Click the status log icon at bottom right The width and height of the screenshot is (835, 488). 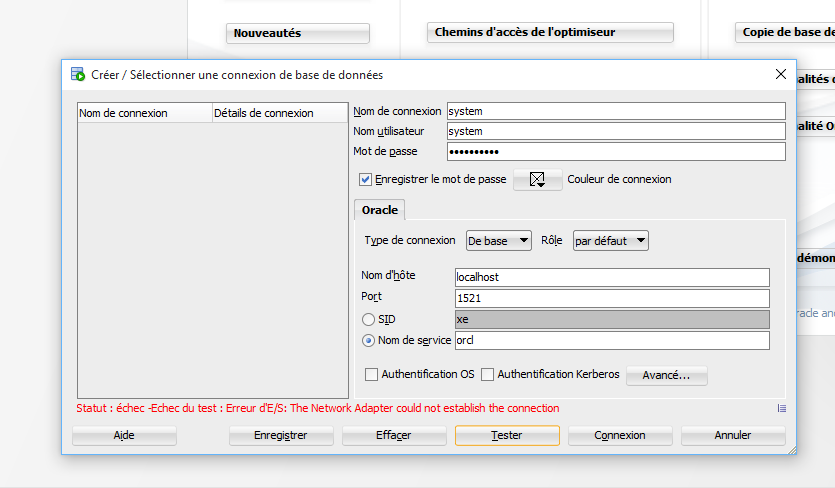click(781, 408)
